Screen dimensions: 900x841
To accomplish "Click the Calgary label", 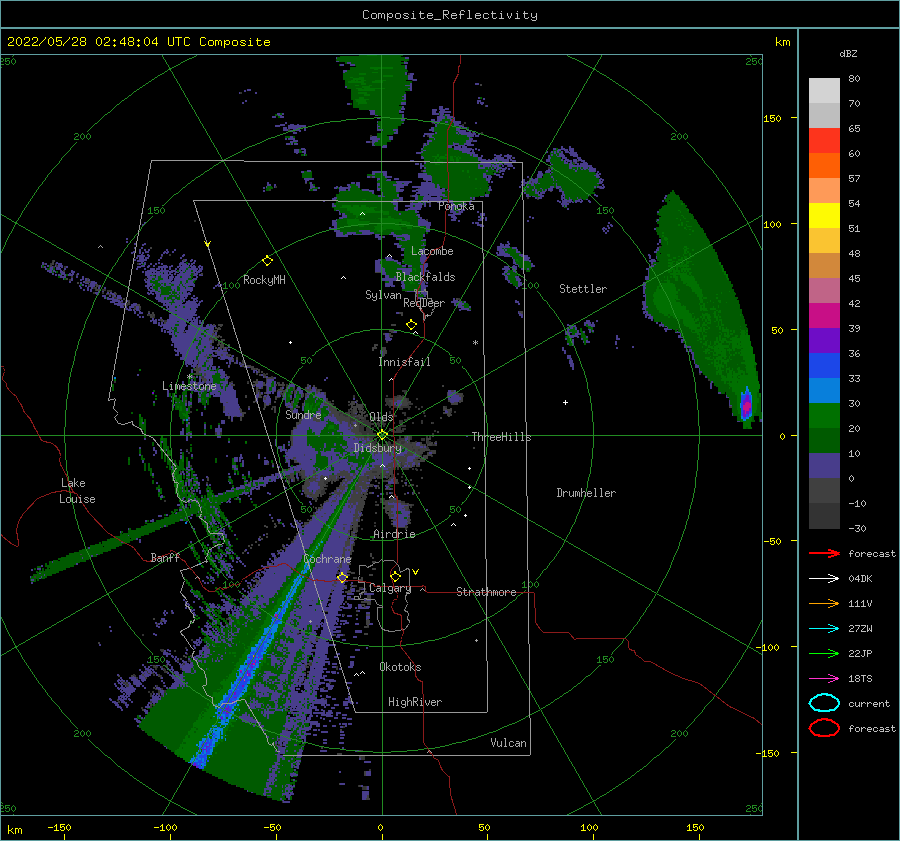I will click(x=390, y=588).
